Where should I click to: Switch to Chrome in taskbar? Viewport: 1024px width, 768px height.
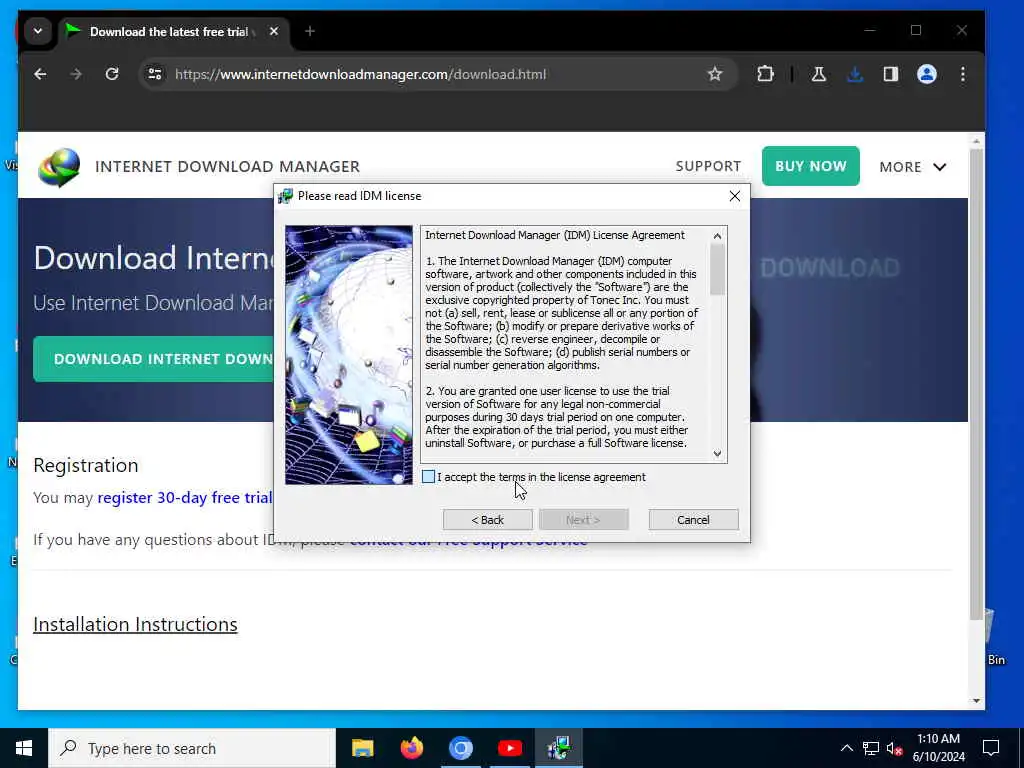(x=460, y=748)
